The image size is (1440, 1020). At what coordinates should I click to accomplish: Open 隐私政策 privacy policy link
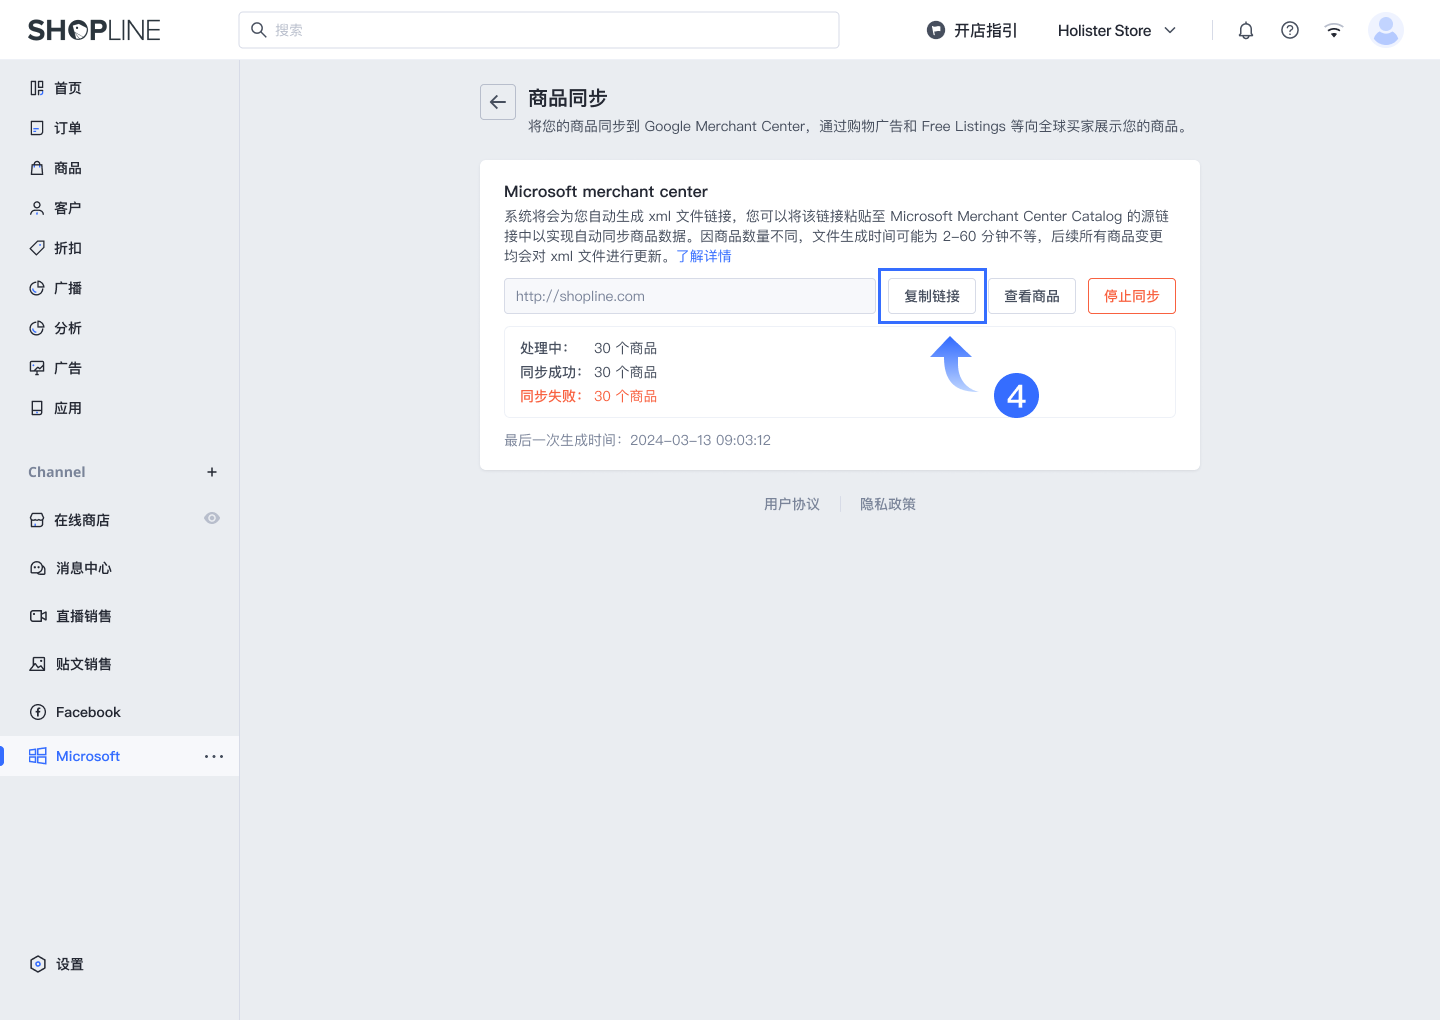coord(888,504)
